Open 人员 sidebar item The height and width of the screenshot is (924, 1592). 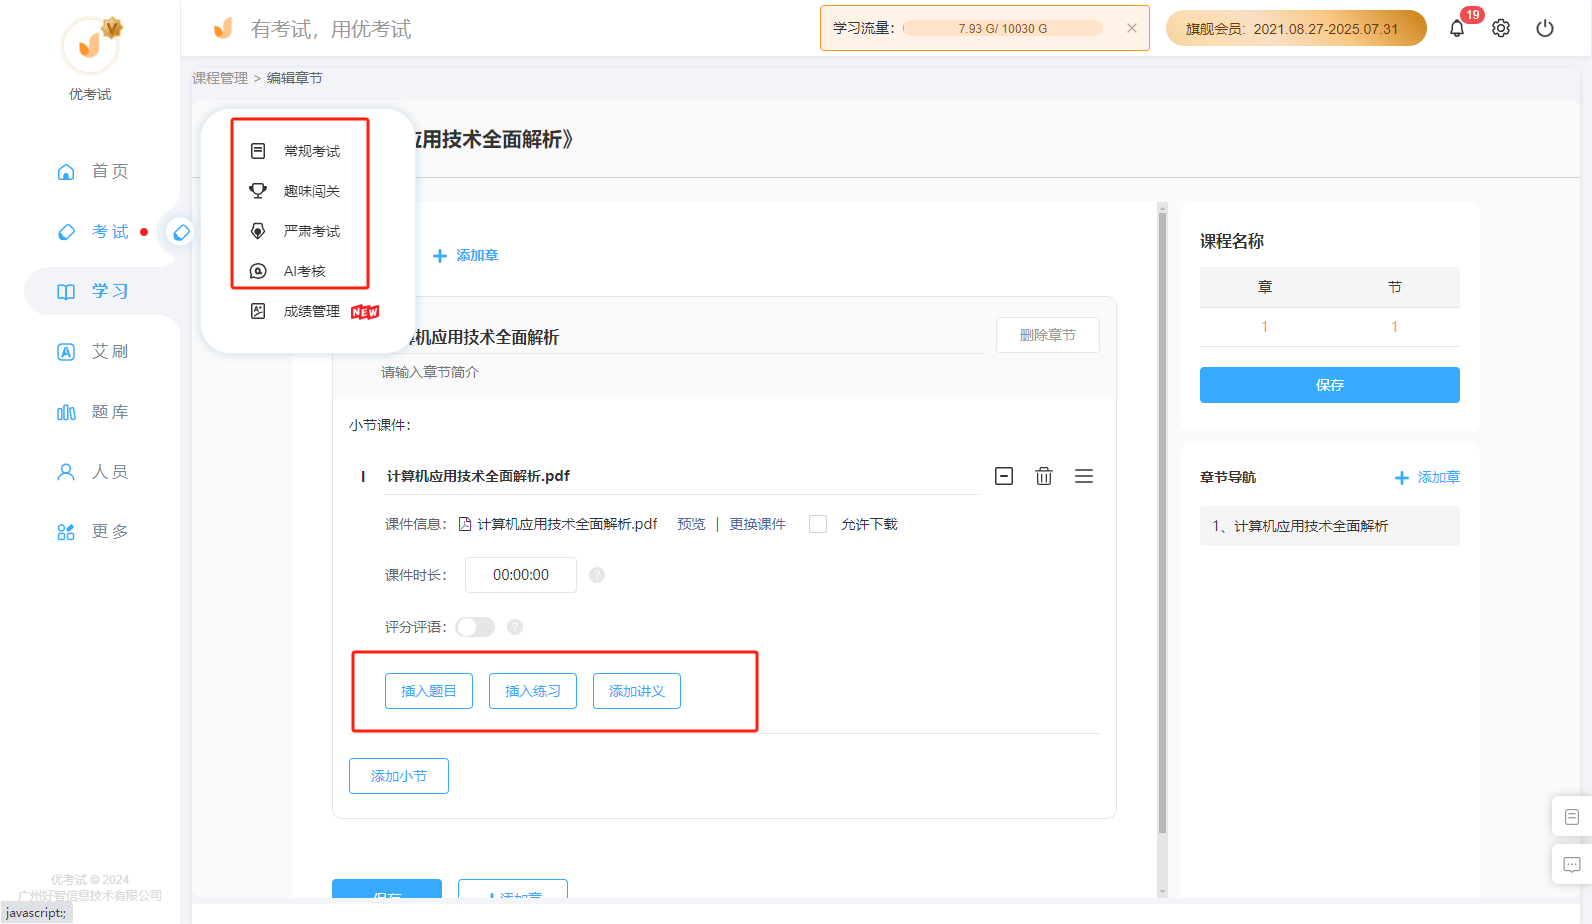[x=92, y=471]
